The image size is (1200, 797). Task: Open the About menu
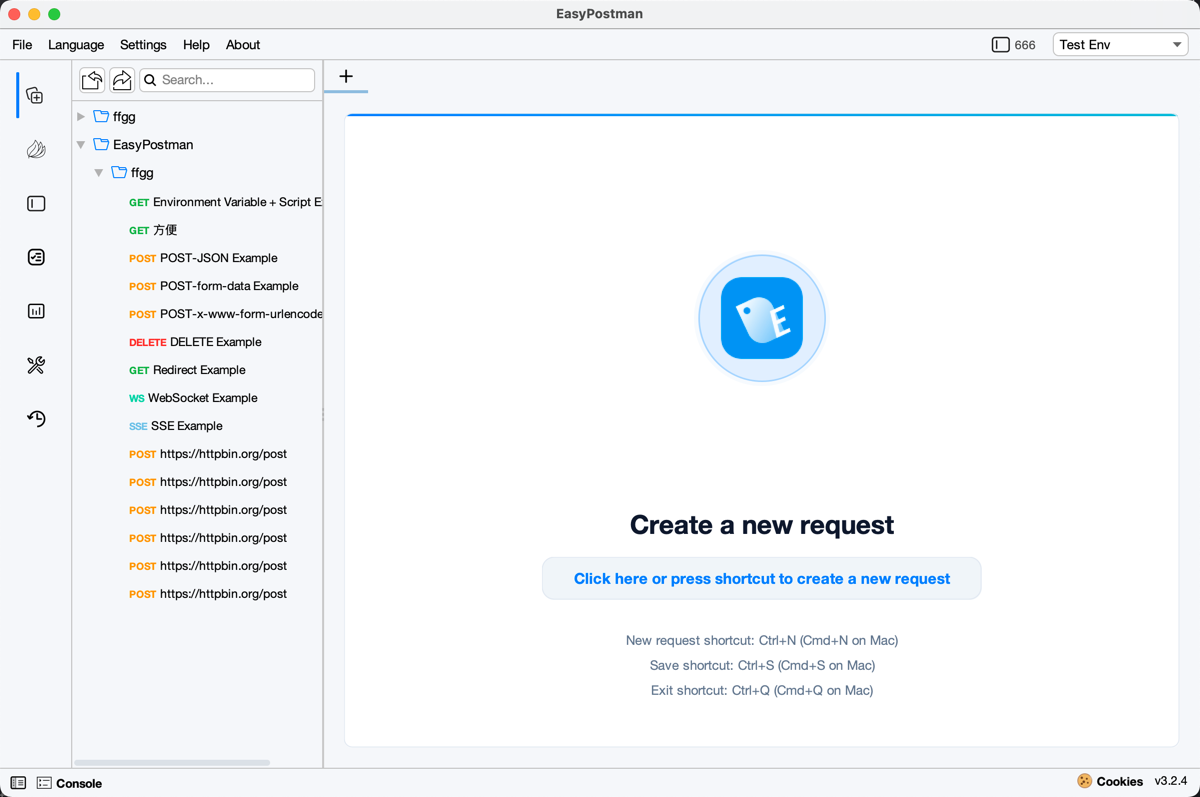[243, 45]
